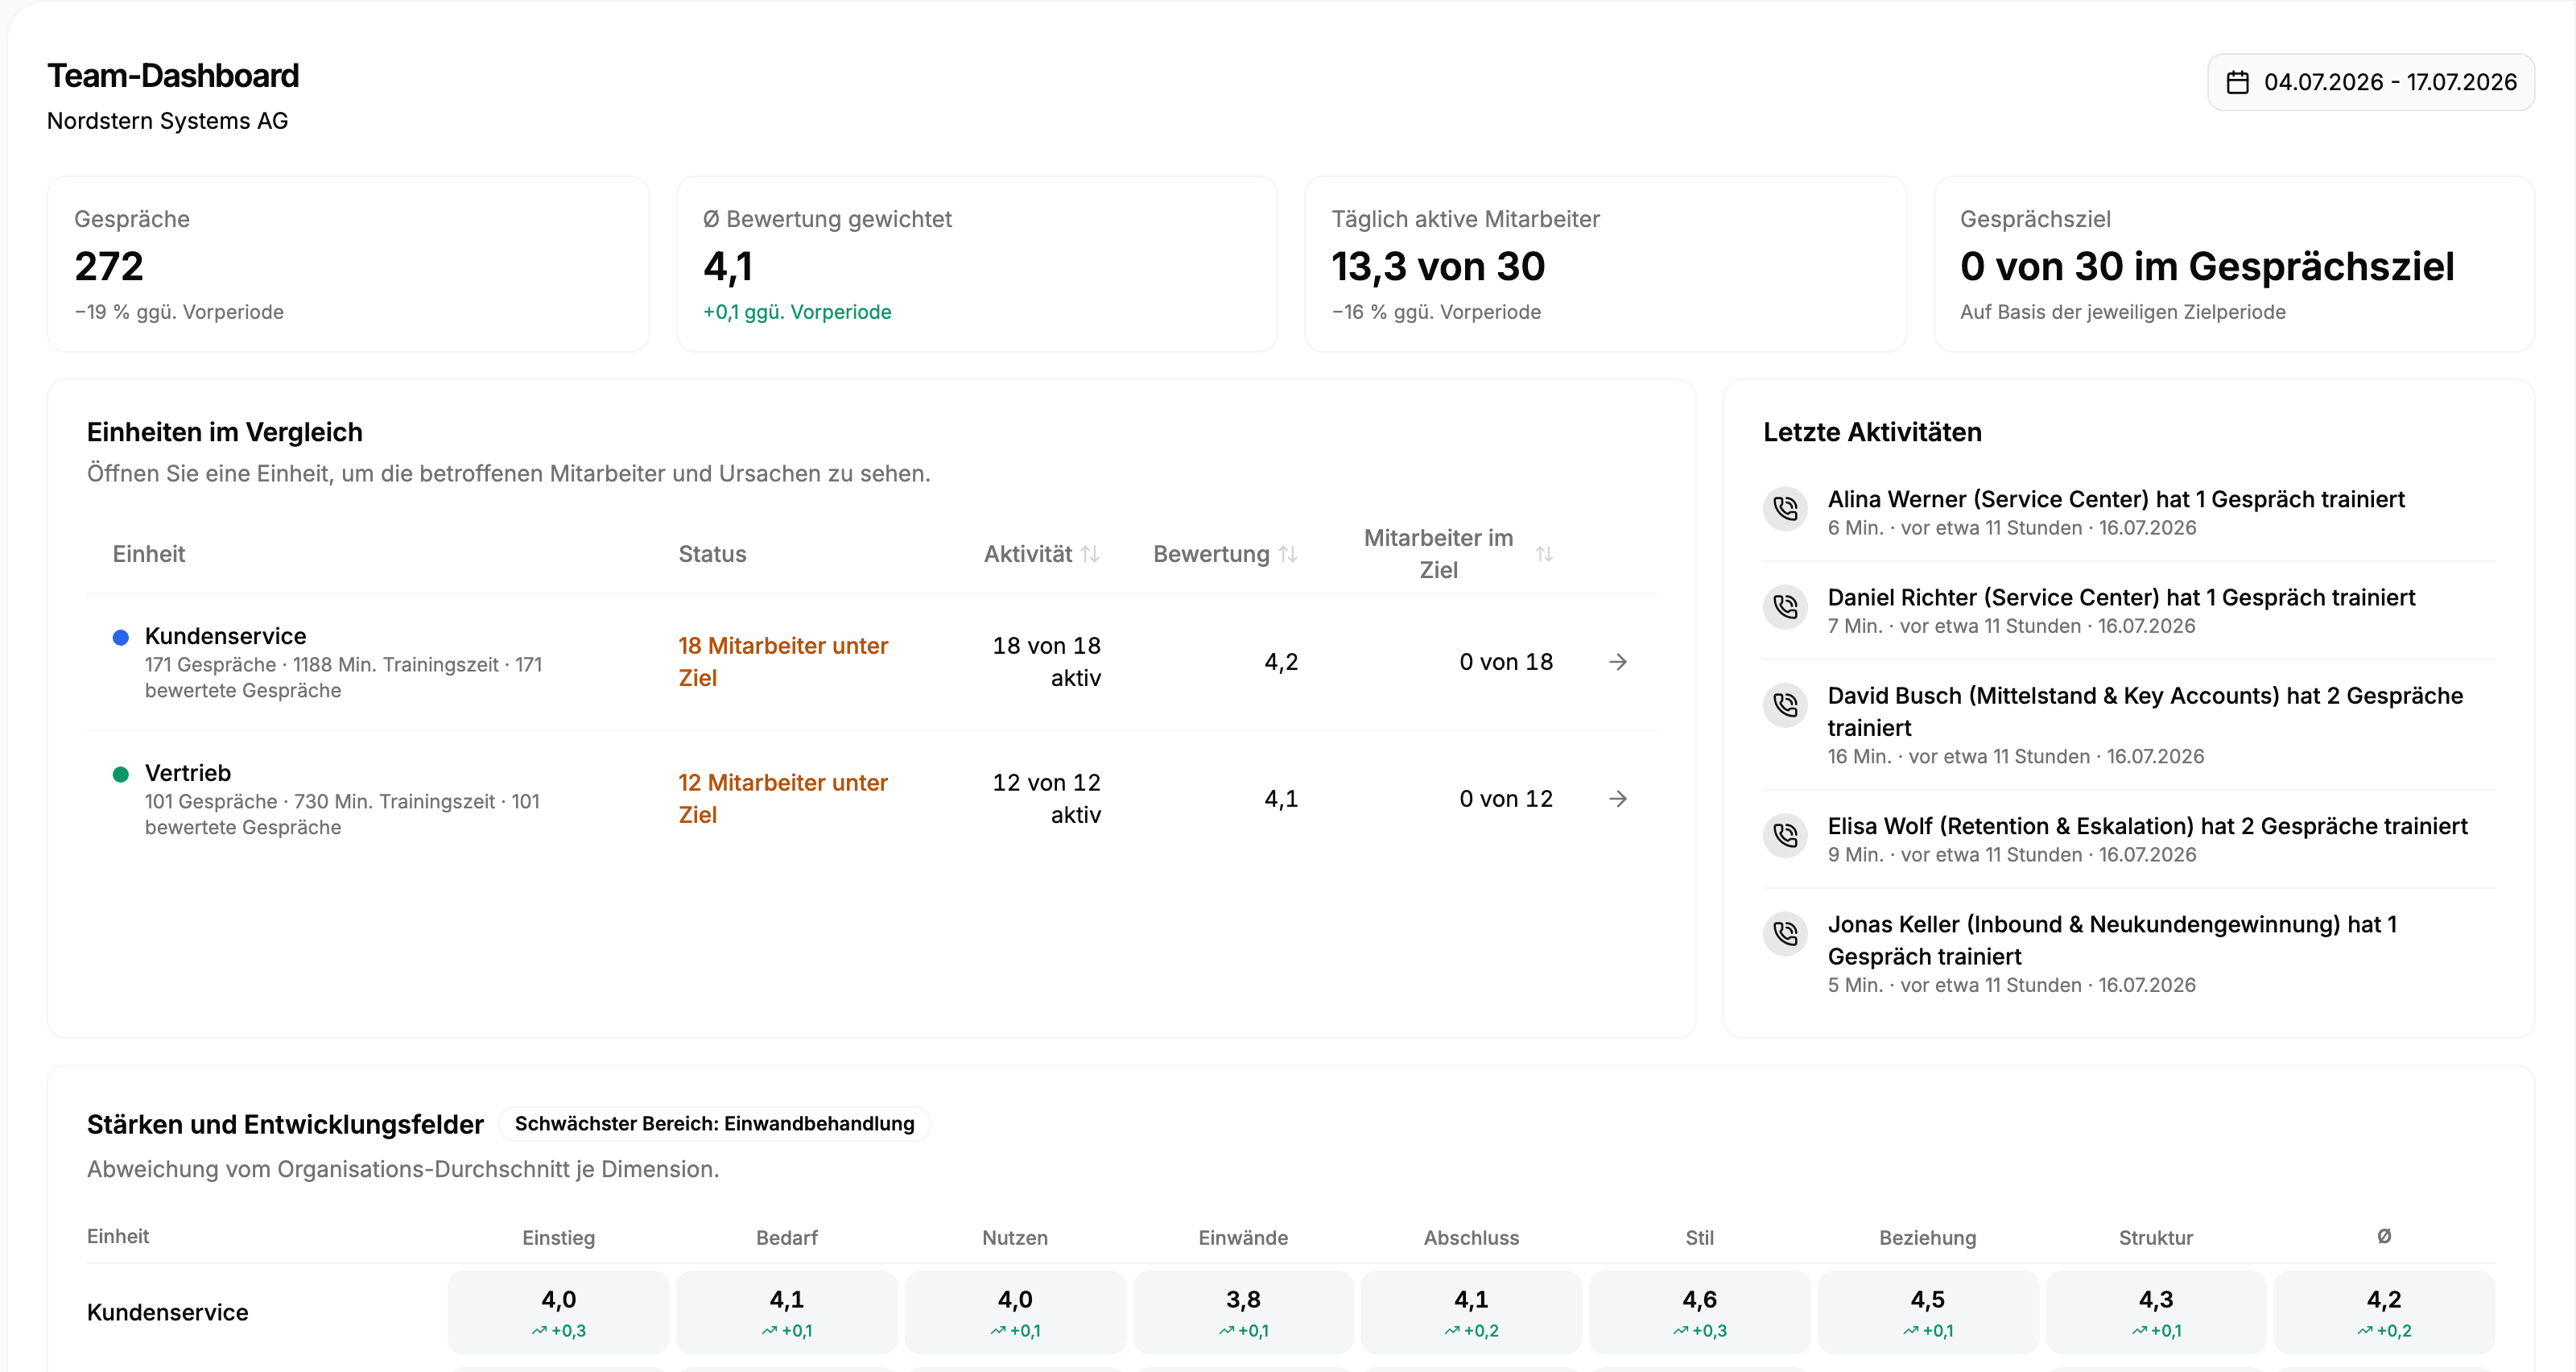The width and height of the screenshot is (2576, 1372).
Task: Click Vertrieb Bewertung value 4,1 in comparison table
Action: pyautogui.click(x=1281, y=799)
